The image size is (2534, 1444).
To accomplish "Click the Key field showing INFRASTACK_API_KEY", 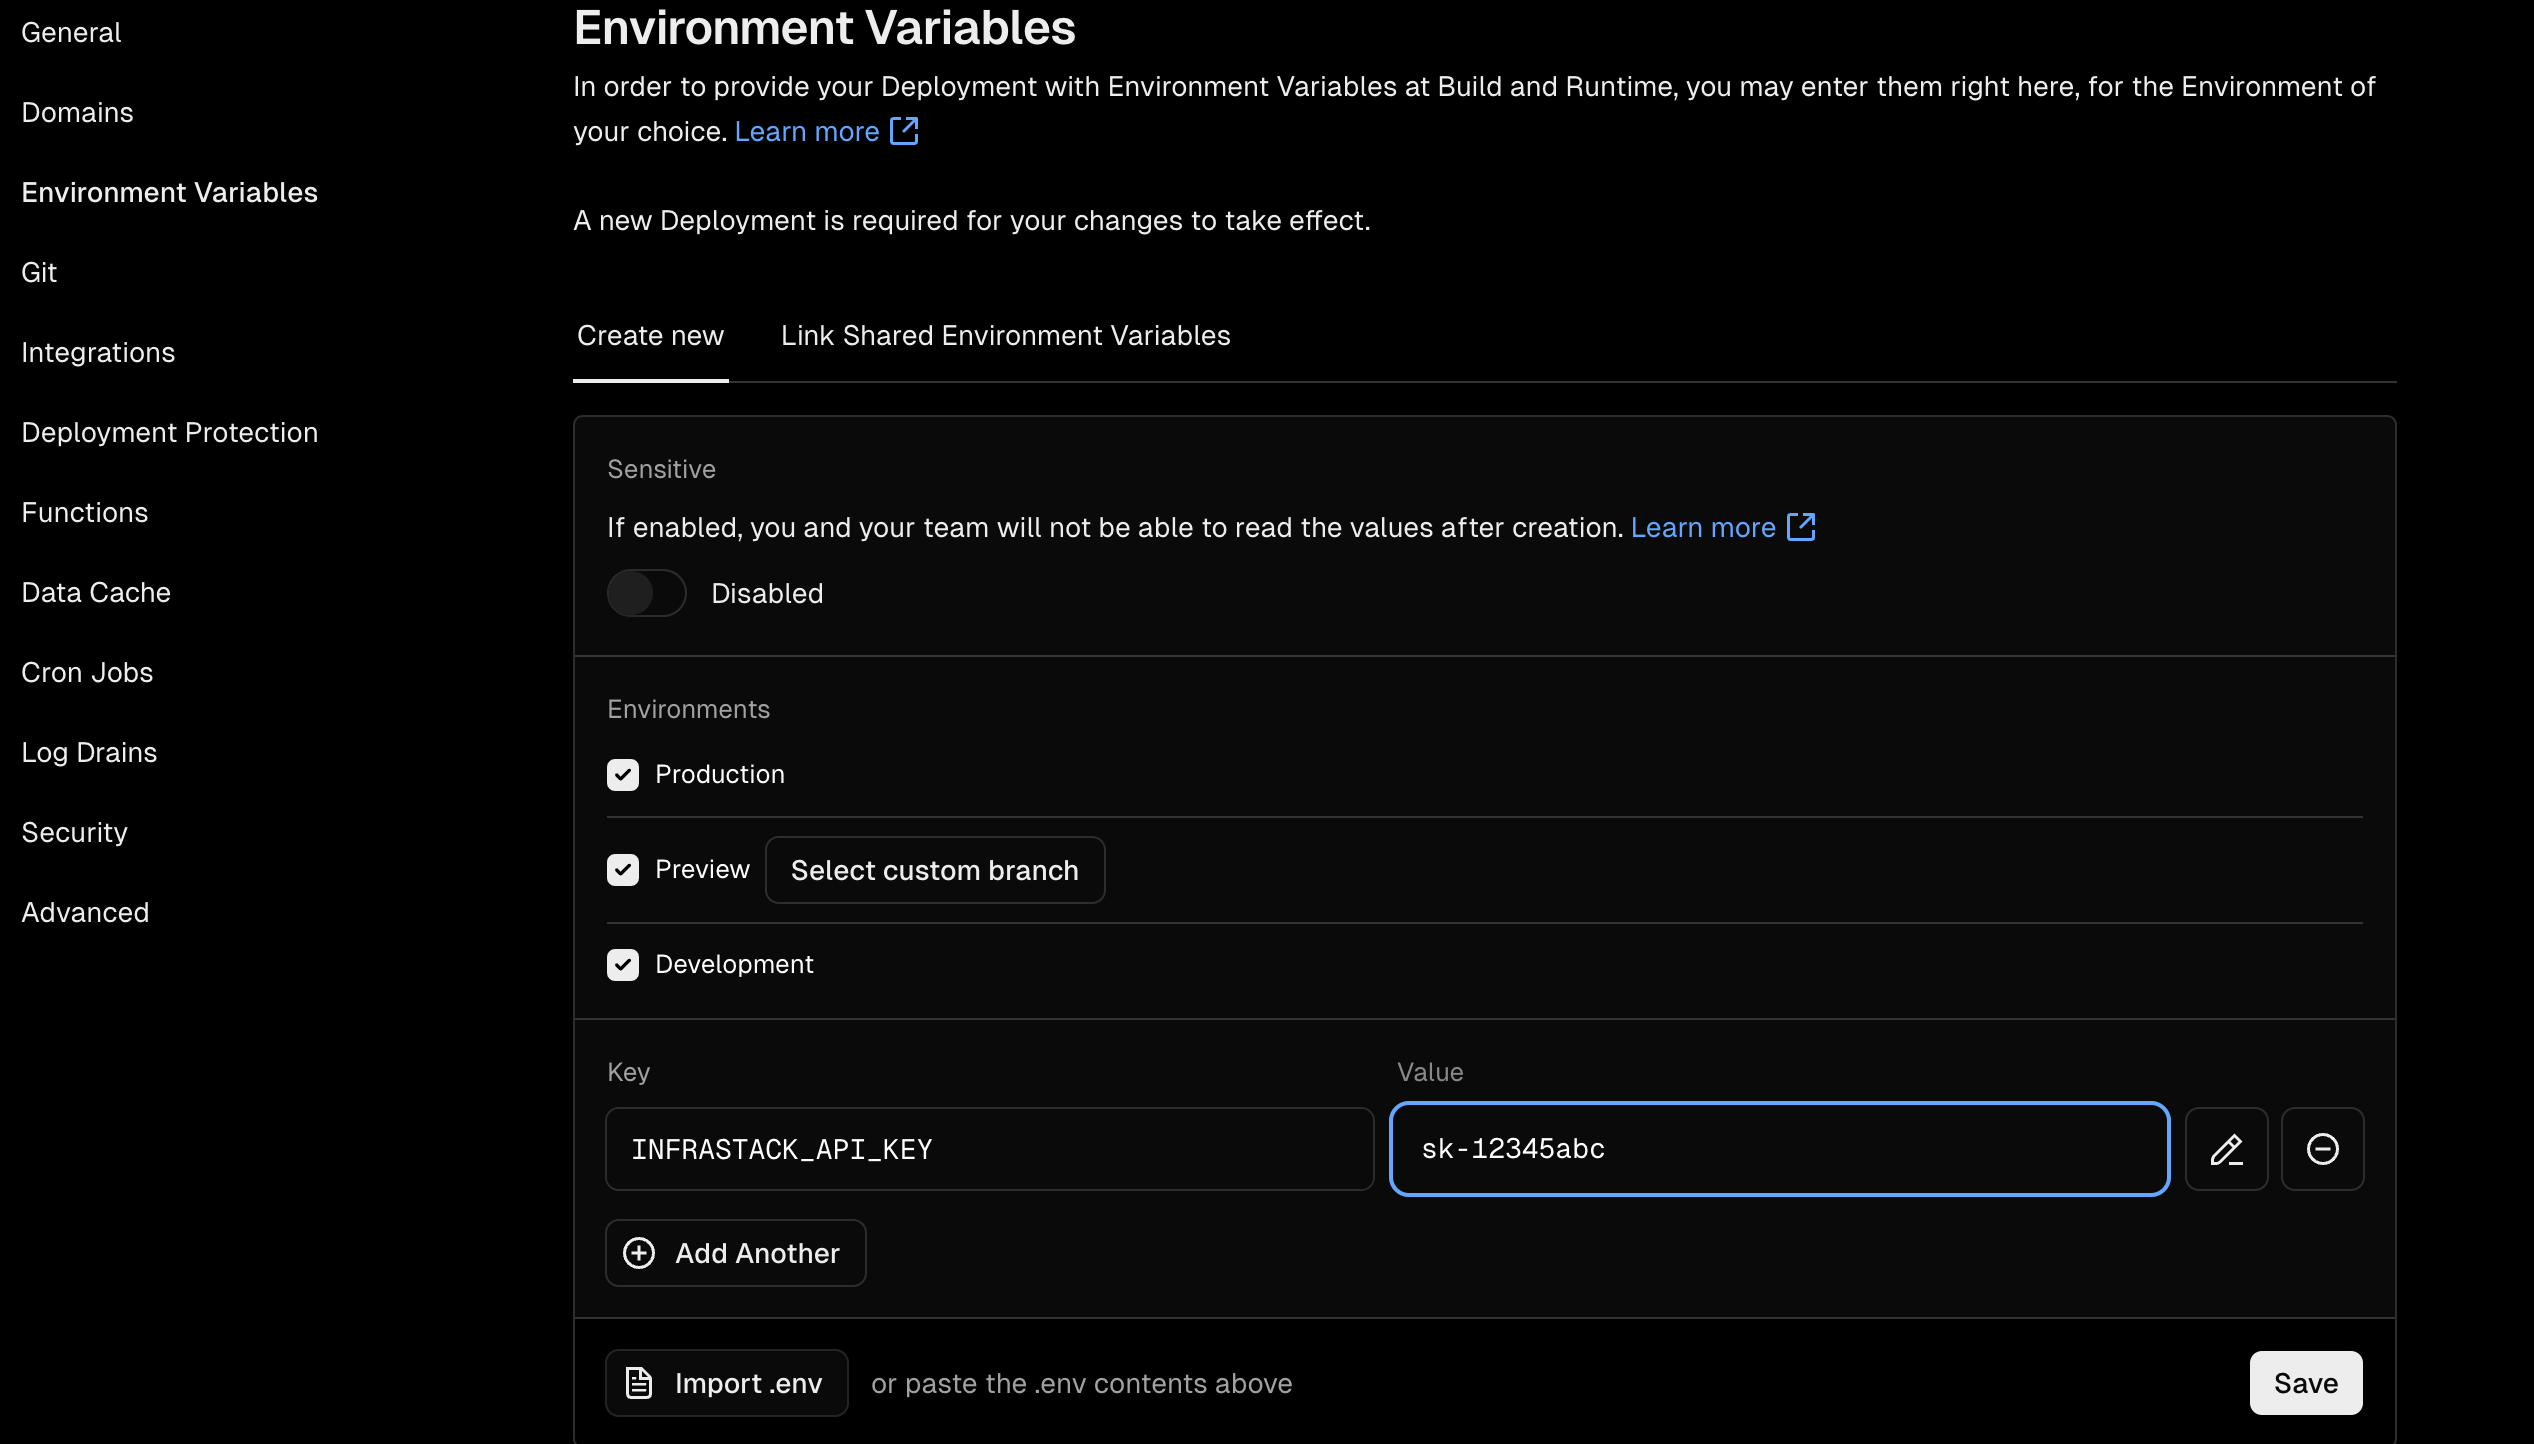I will coord(989,1149).
